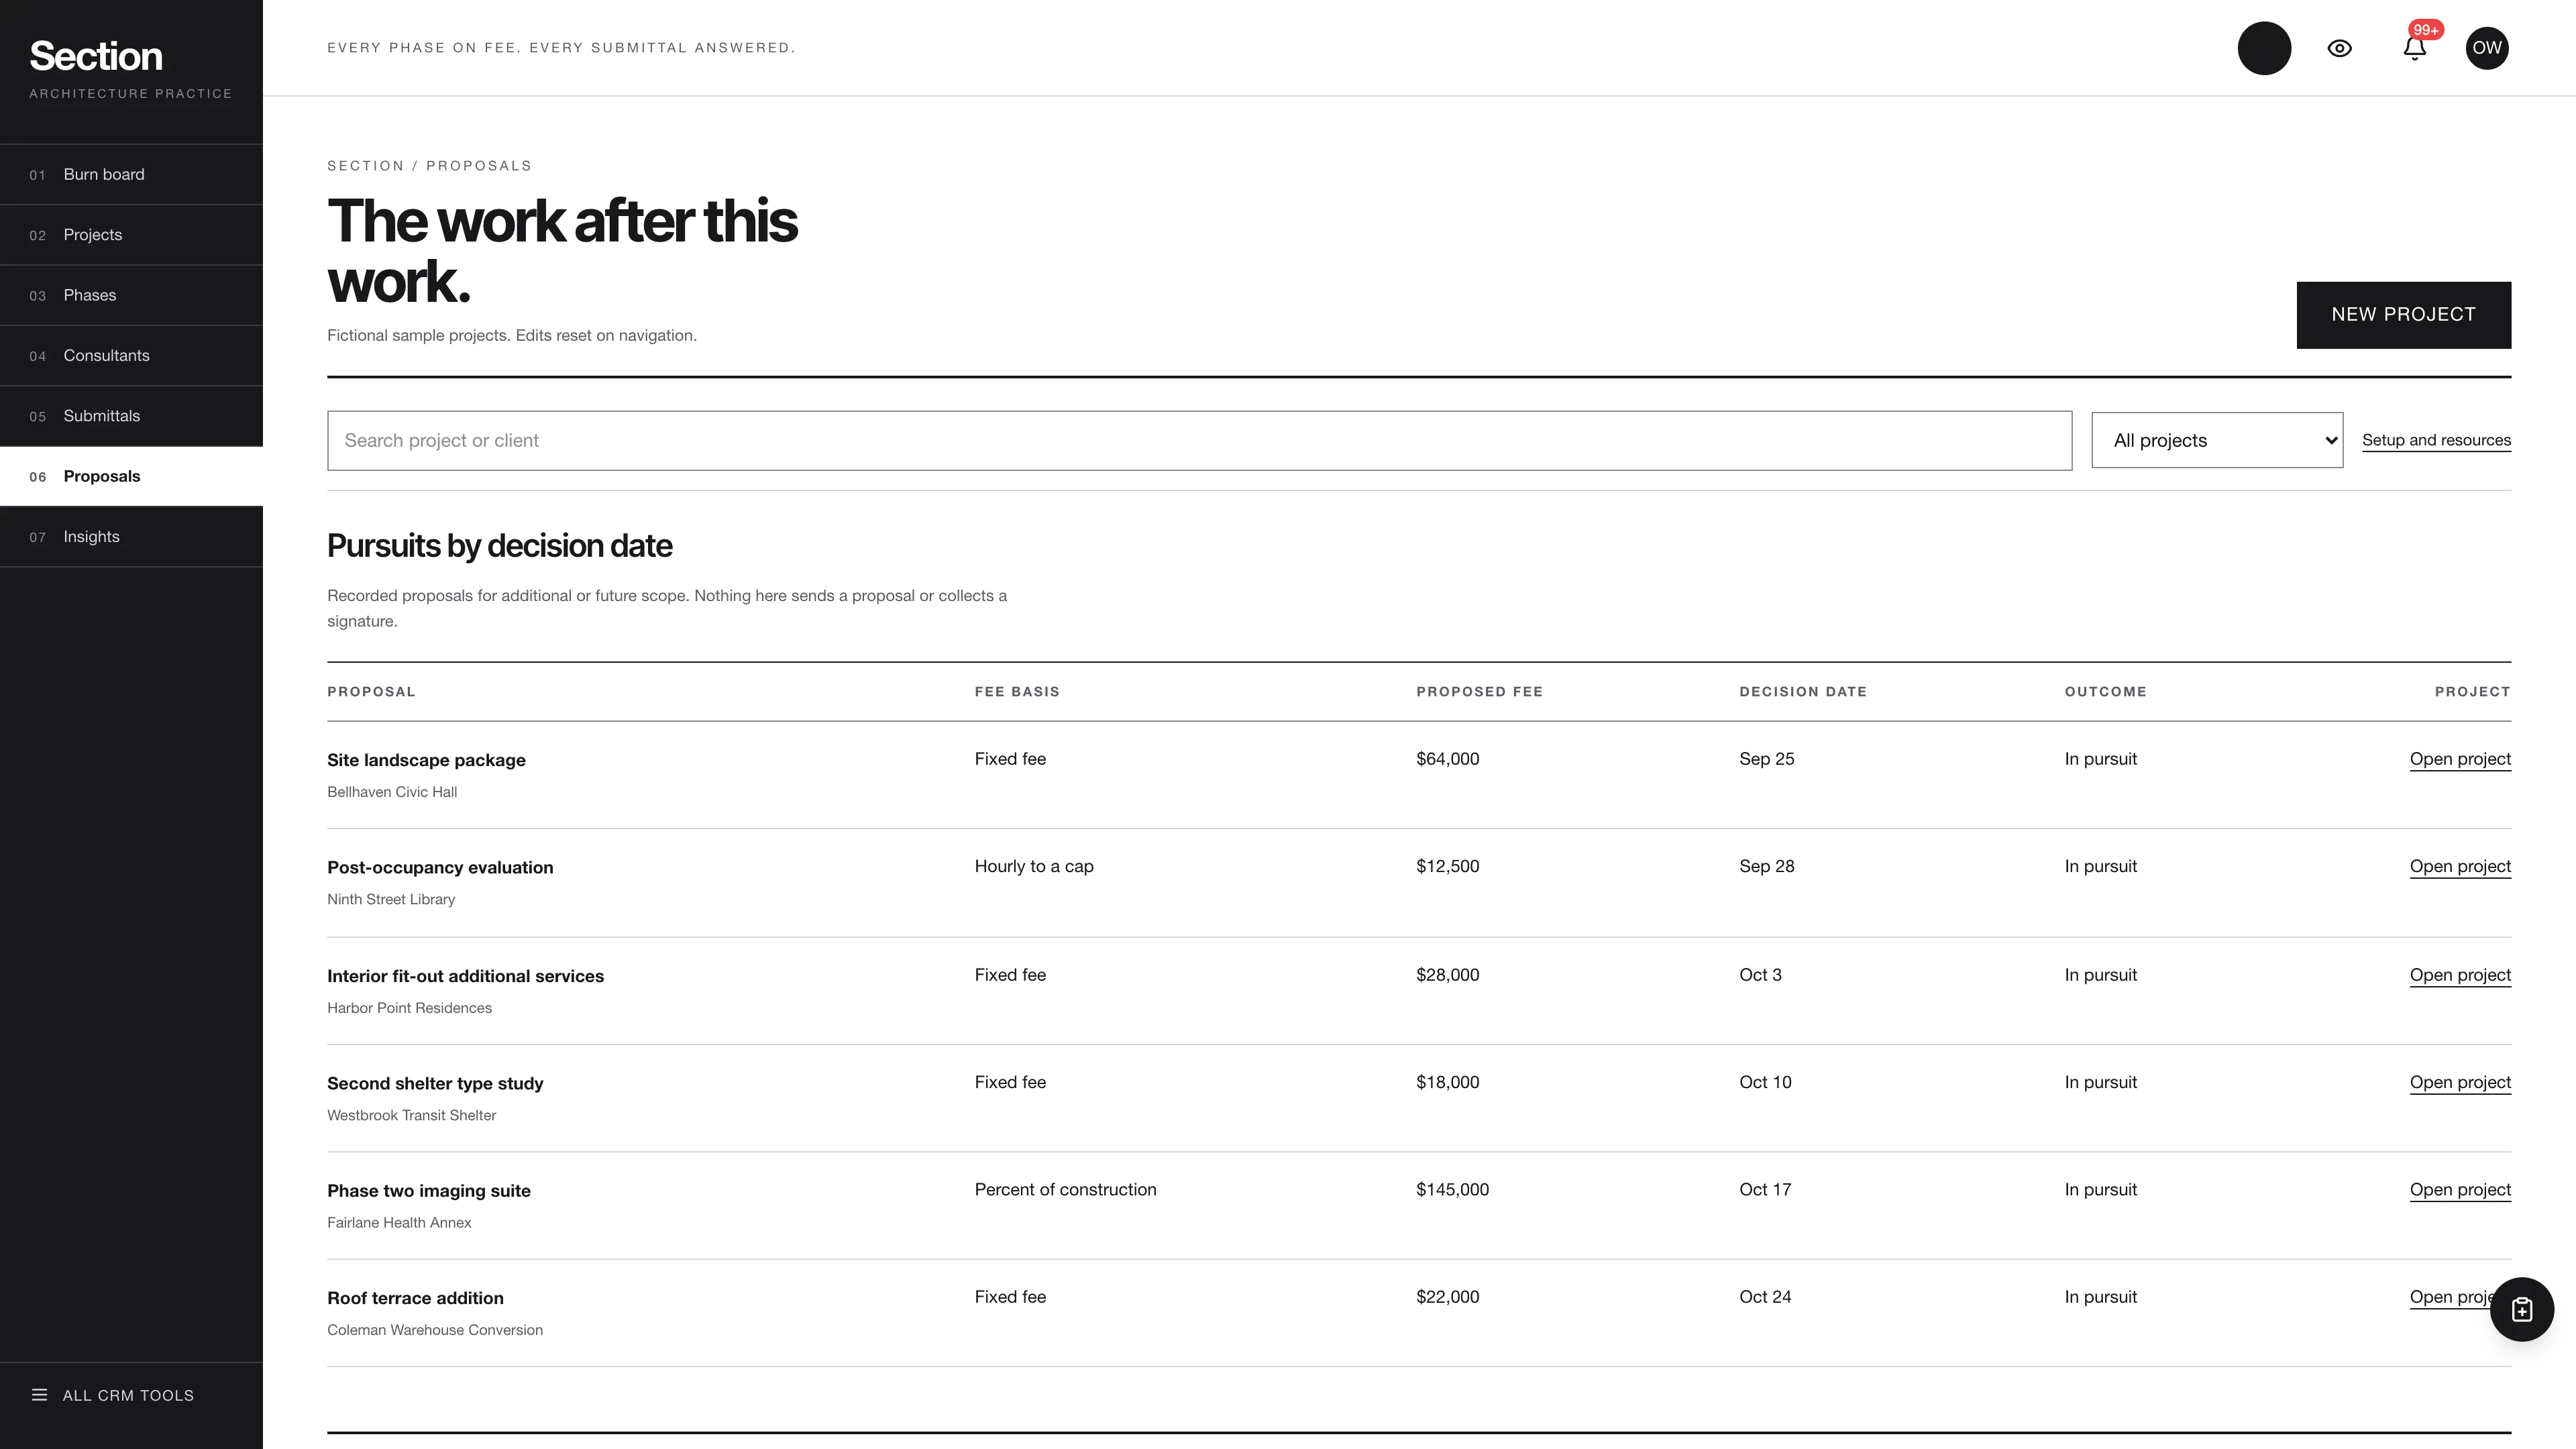This screenshot has width=2576, height=1449.
Task: Open Consultants in the sidebar
Action: click(131, 356)
